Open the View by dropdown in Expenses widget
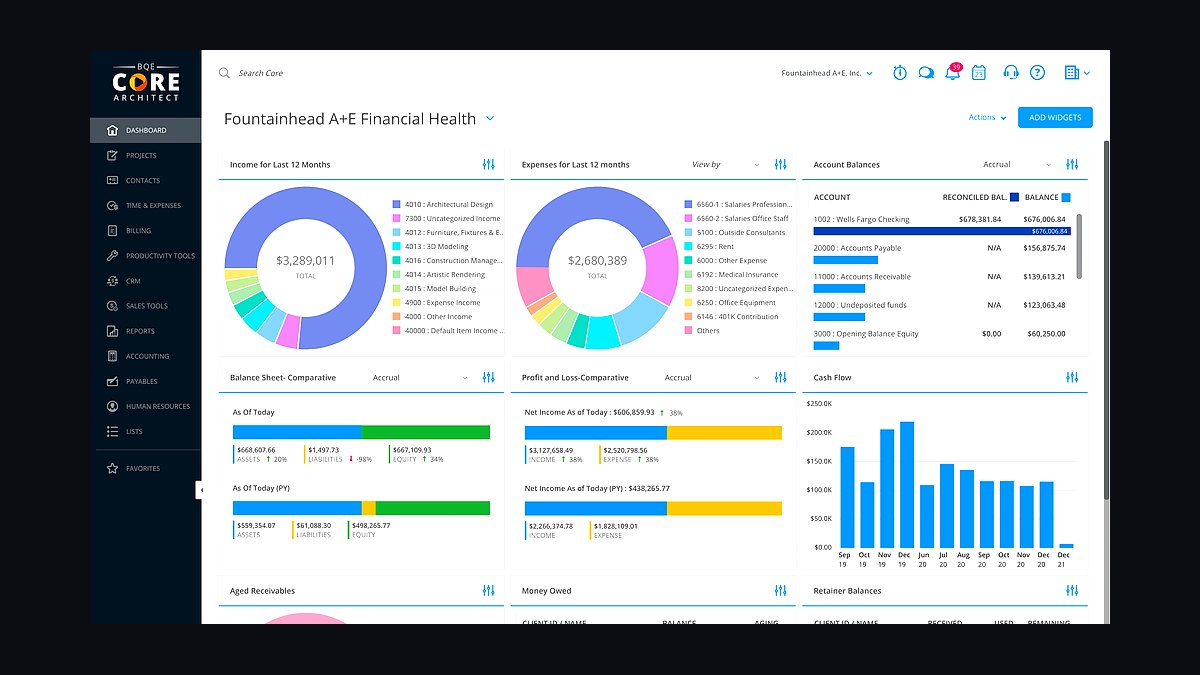This screenshot has height=675, width=1200. click(x=725, y=164)
